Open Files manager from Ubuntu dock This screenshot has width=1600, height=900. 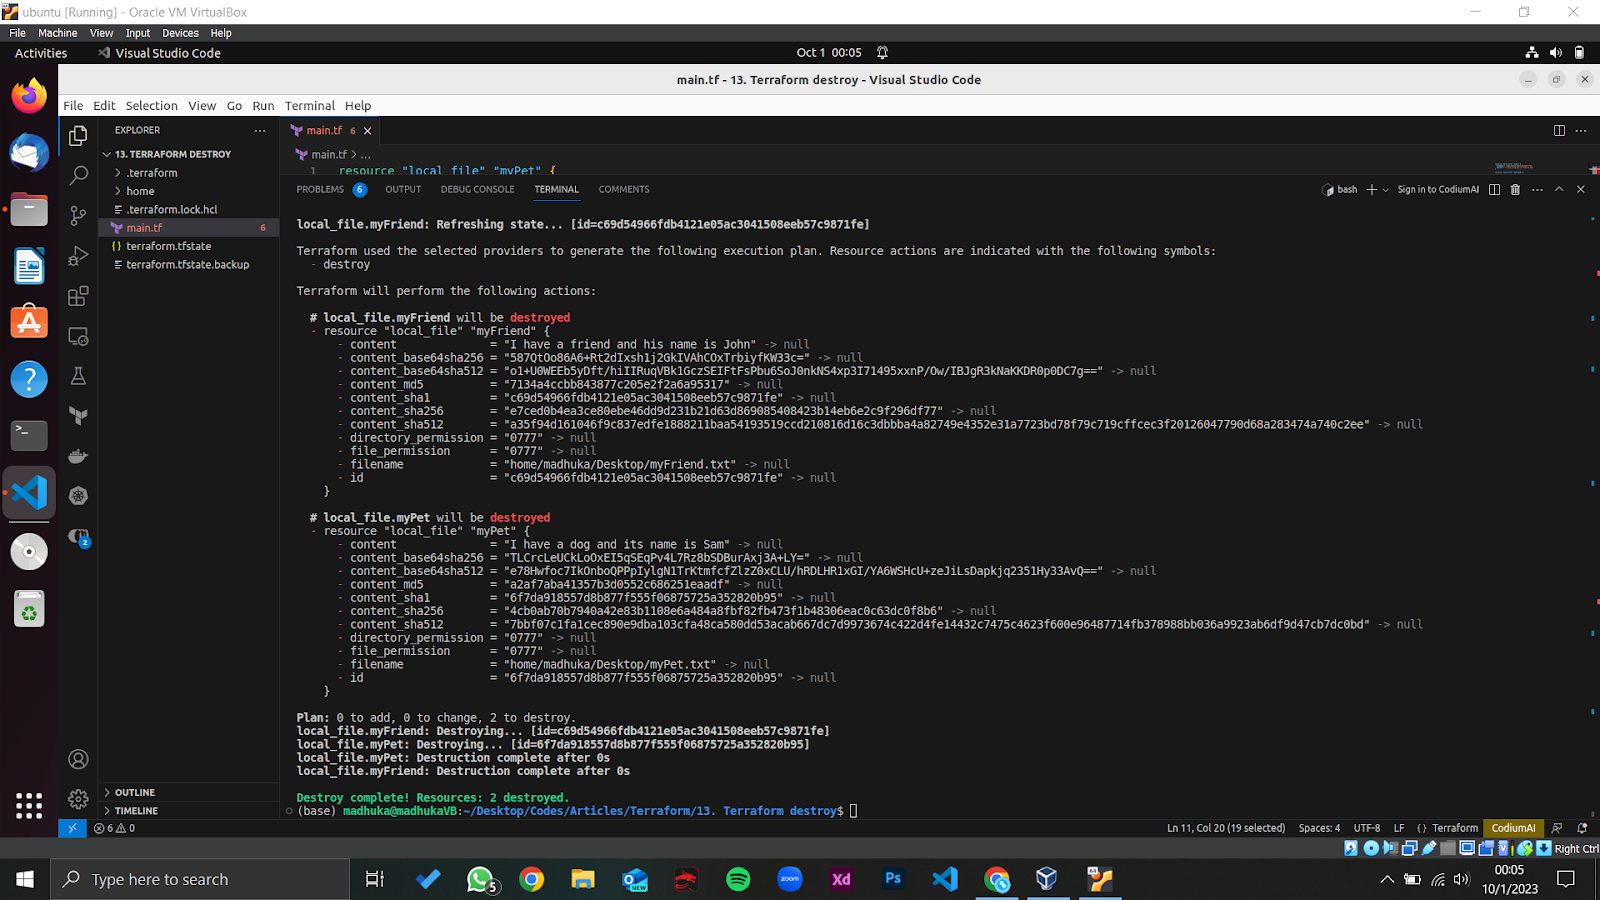29,210
